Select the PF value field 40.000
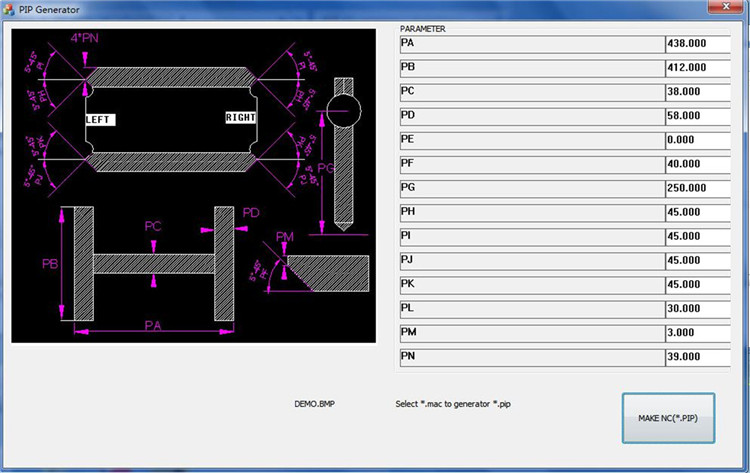Image resolution: width=750 pixels, height=473 pixels. coord(697,164)
